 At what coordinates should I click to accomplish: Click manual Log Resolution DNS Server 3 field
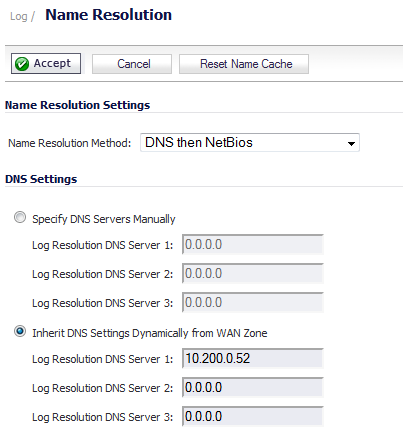[253, 302]
